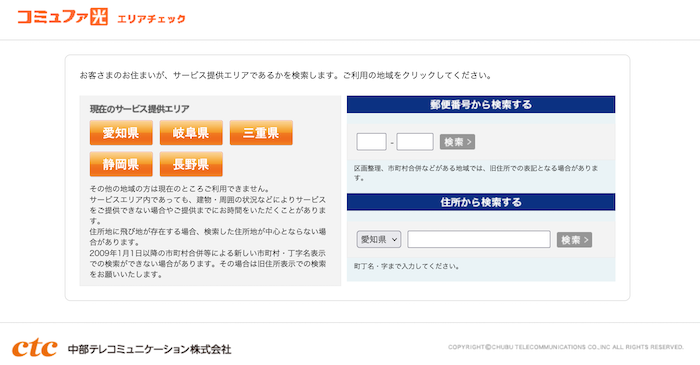Image resolution: width=700 pixels, height=365 pixels.
Task: Click the 現在のサービス提供エリア heading
Action: (x=139, y=109)
